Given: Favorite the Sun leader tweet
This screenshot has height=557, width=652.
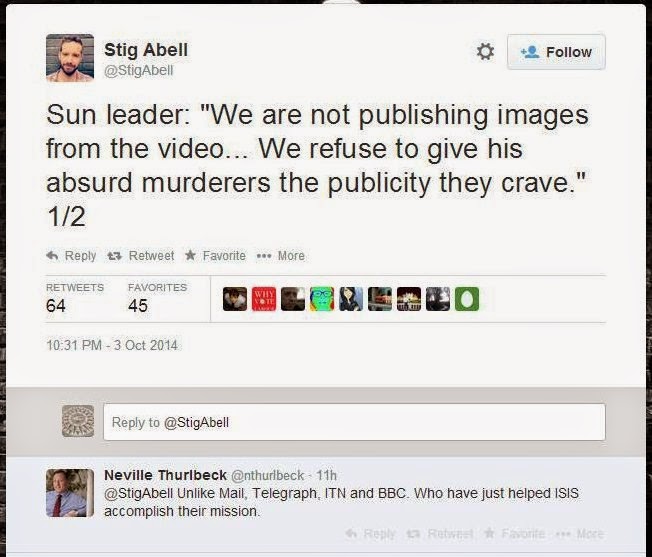Looking at the screenshot, I should (x=215, y=256).
